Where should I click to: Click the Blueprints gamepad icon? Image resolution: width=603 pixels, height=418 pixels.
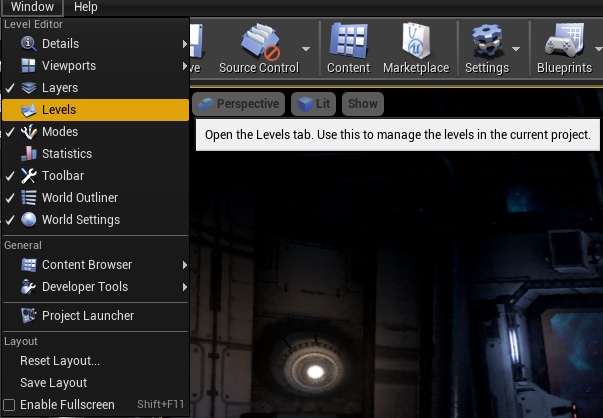[565, 41]
